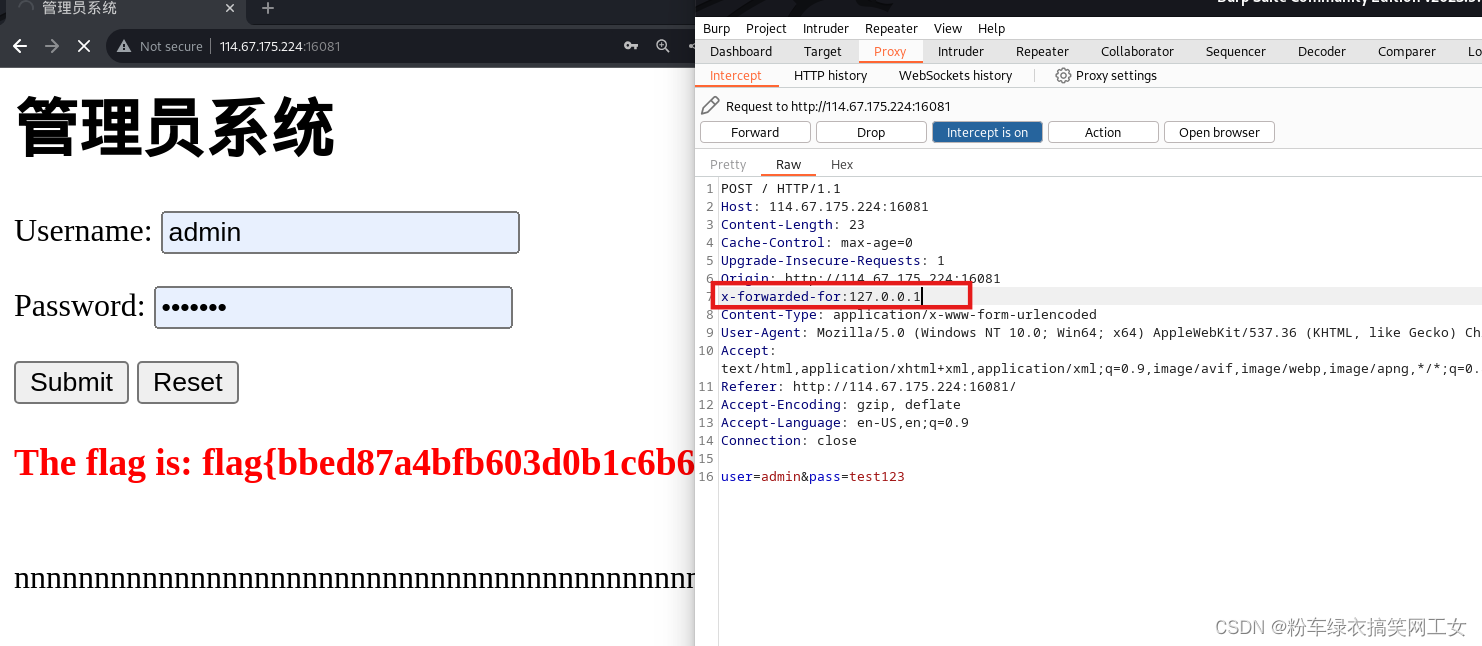Select the Pretty request view

coord(727,164)
